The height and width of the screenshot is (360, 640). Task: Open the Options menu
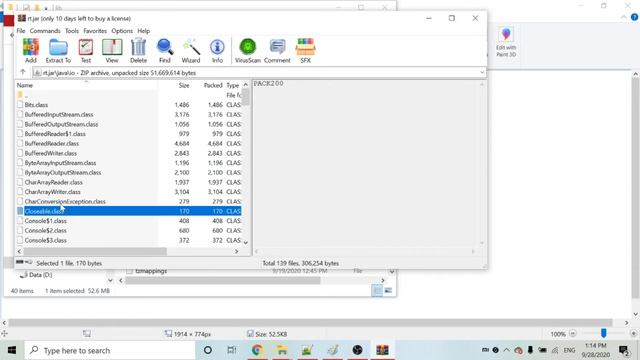[x=122, y=31]
